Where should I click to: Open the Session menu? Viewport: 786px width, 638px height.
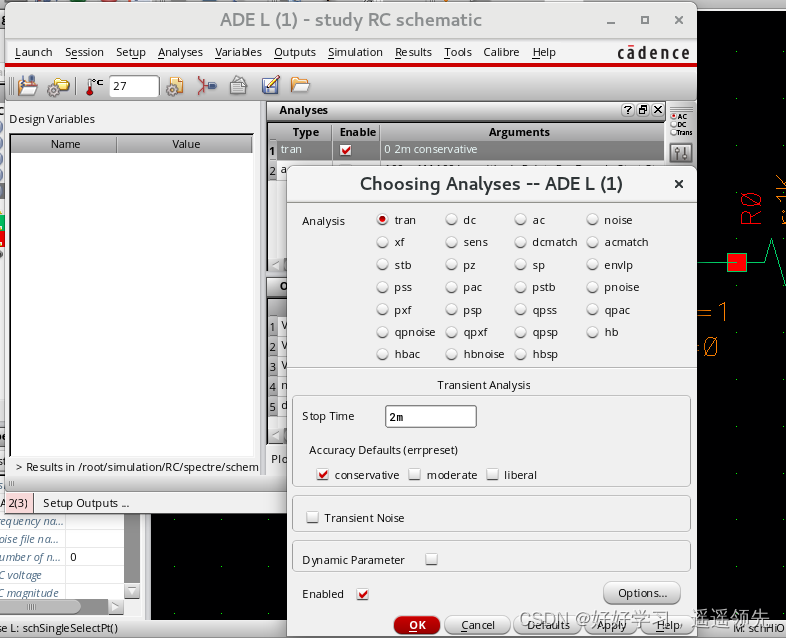click(84, 52)
